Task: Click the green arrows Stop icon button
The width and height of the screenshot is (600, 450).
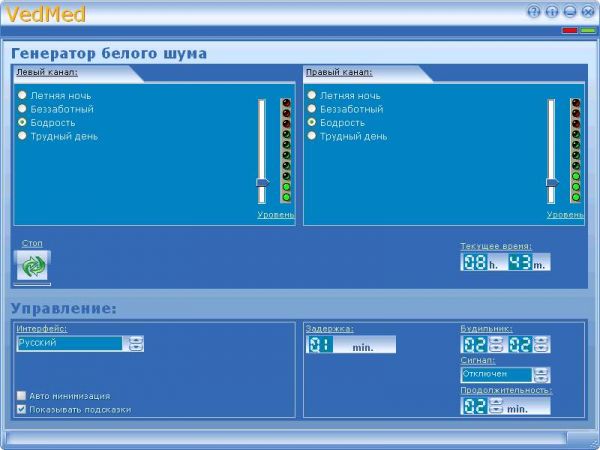Action: pyautogui.click(x=32, y=266)
